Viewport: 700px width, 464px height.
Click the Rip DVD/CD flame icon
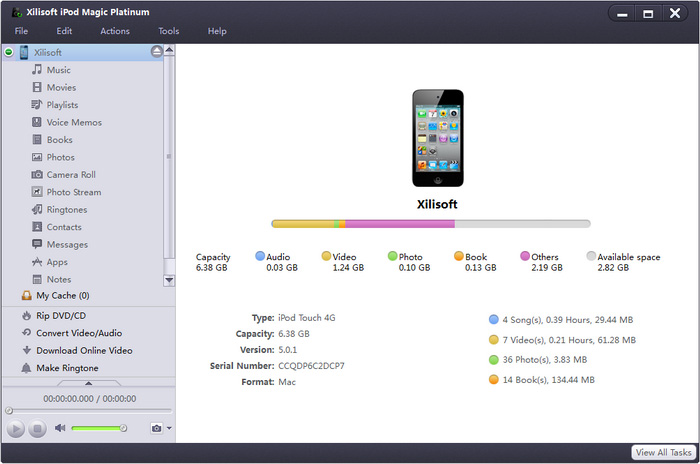click(x=27, y=315)
